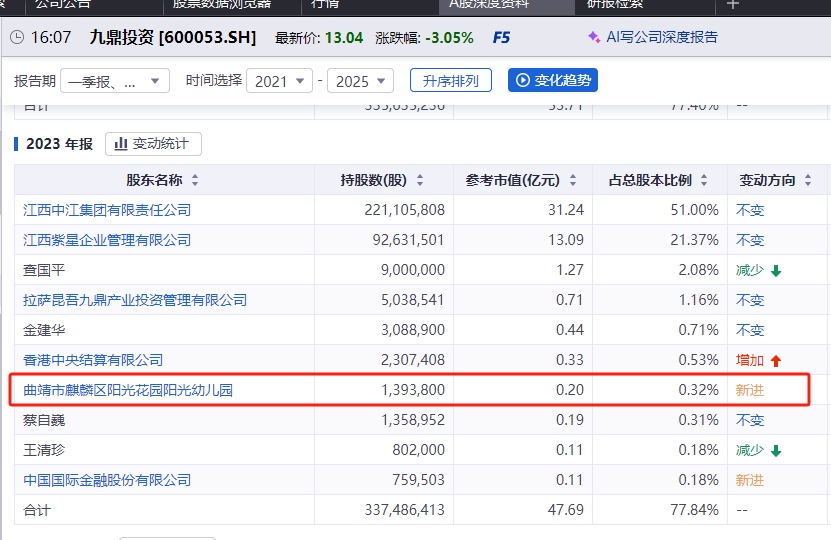Sort by 占总股本比例 column sort arrows
This screenshot has height=540, width=831.
coord(705,181)
